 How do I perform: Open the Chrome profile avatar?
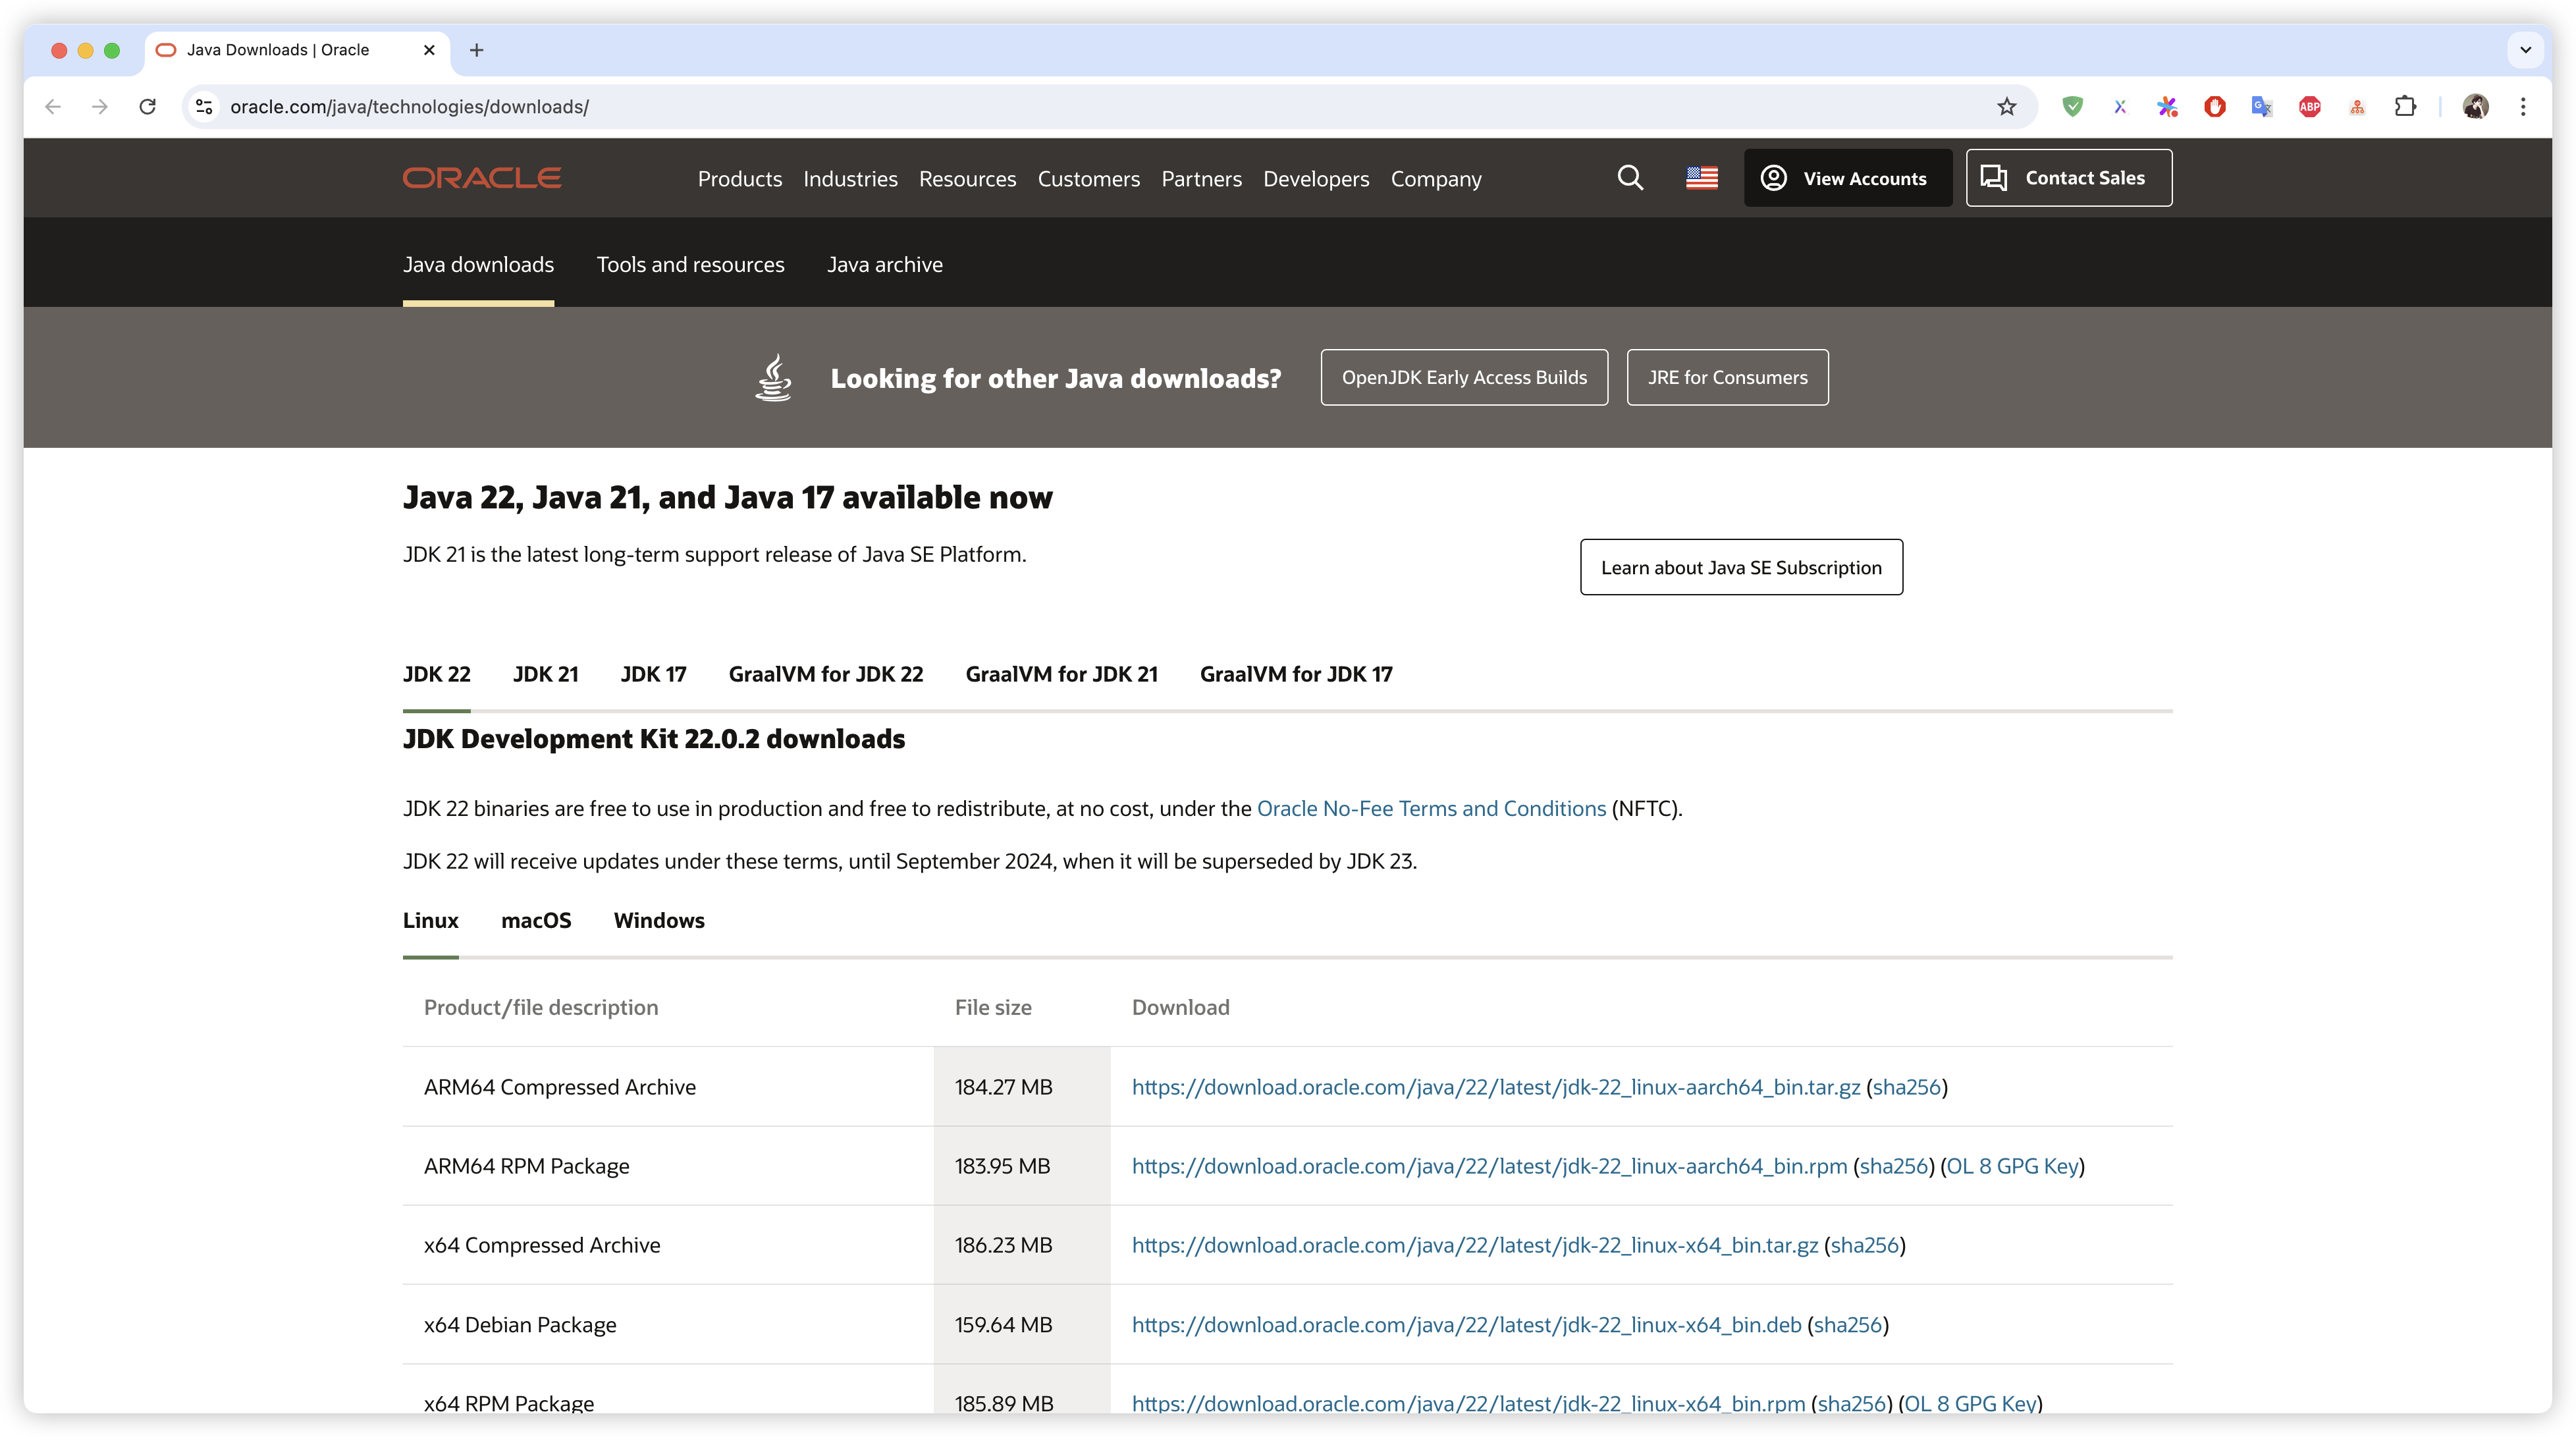(2475, 107)
